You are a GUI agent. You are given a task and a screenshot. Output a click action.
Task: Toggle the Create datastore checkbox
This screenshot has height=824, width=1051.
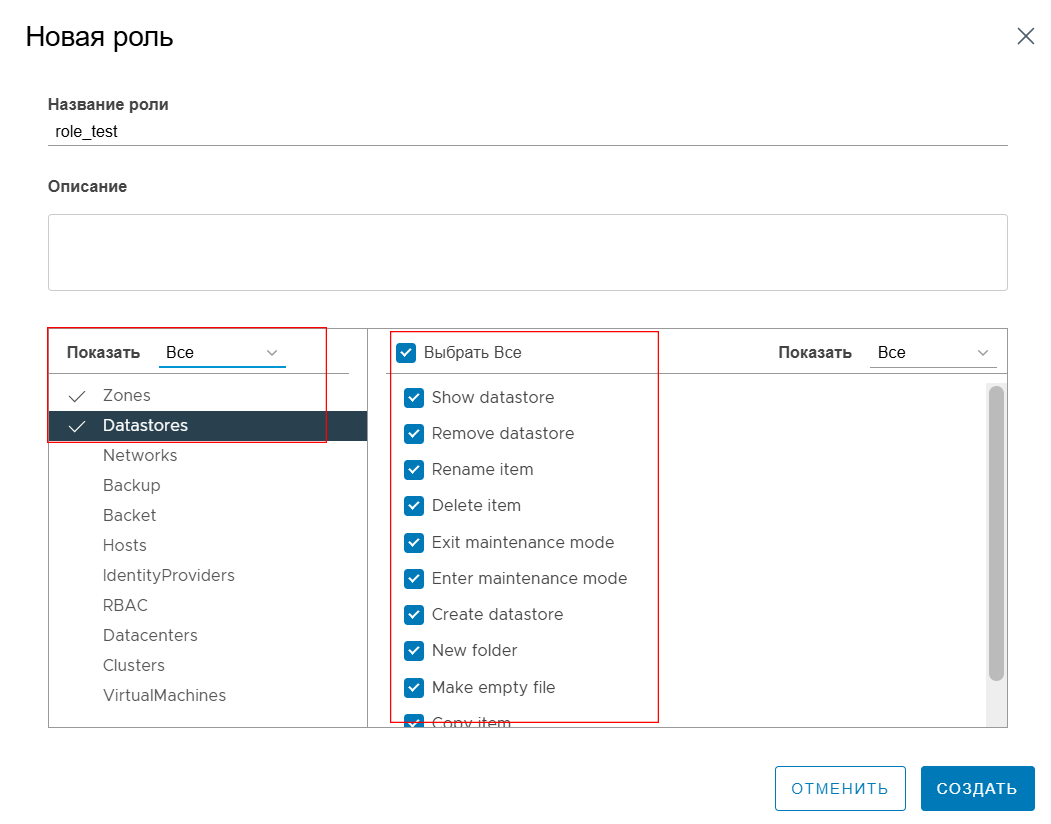[414, 615]
